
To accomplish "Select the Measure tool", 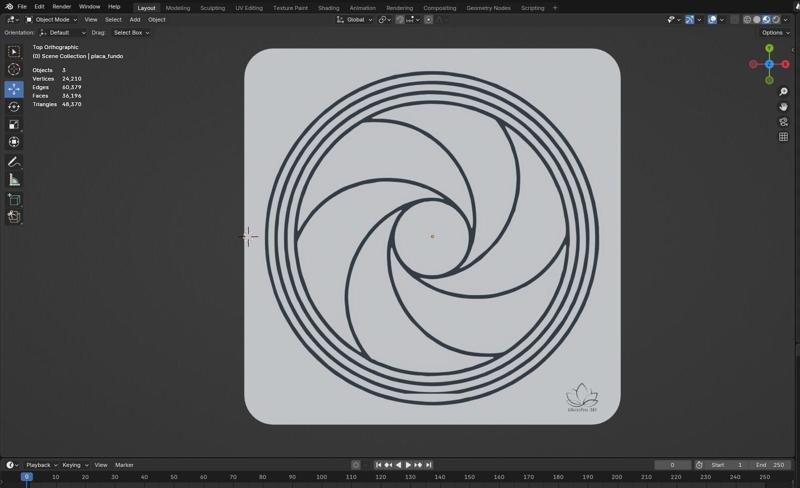I will (x=14, y=180).
